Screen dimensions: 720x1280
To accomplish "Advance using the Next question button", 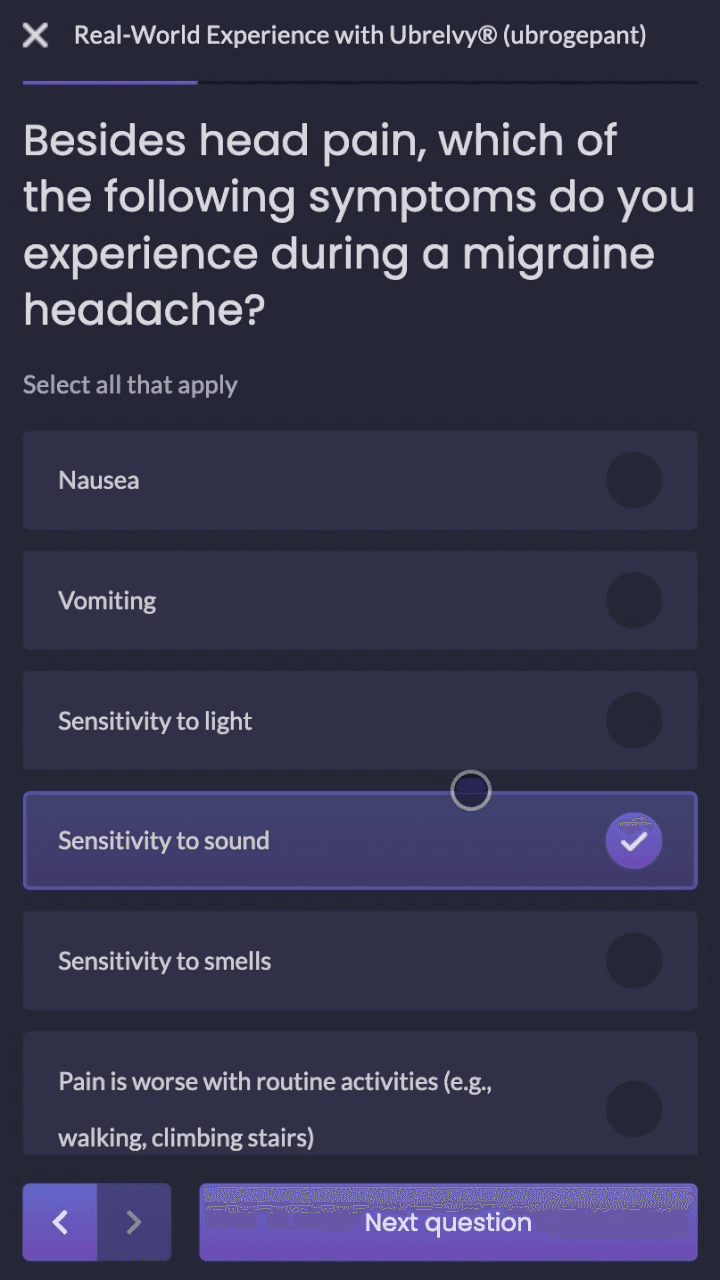I will (x=447, y=1222).
